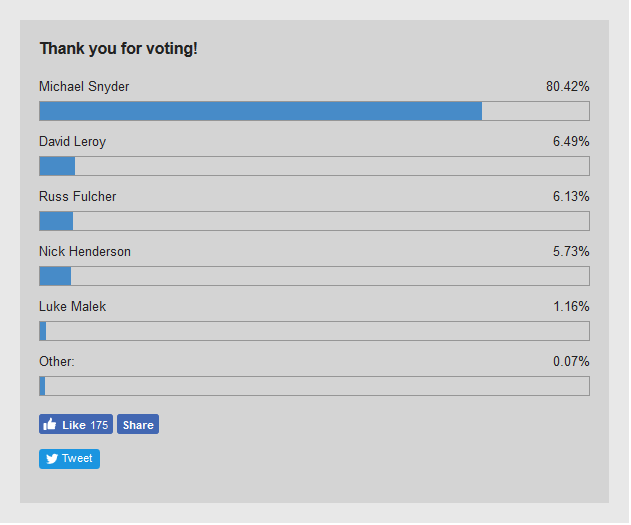Click the Russ Fulcher result bar

click(x=314, y=221)
